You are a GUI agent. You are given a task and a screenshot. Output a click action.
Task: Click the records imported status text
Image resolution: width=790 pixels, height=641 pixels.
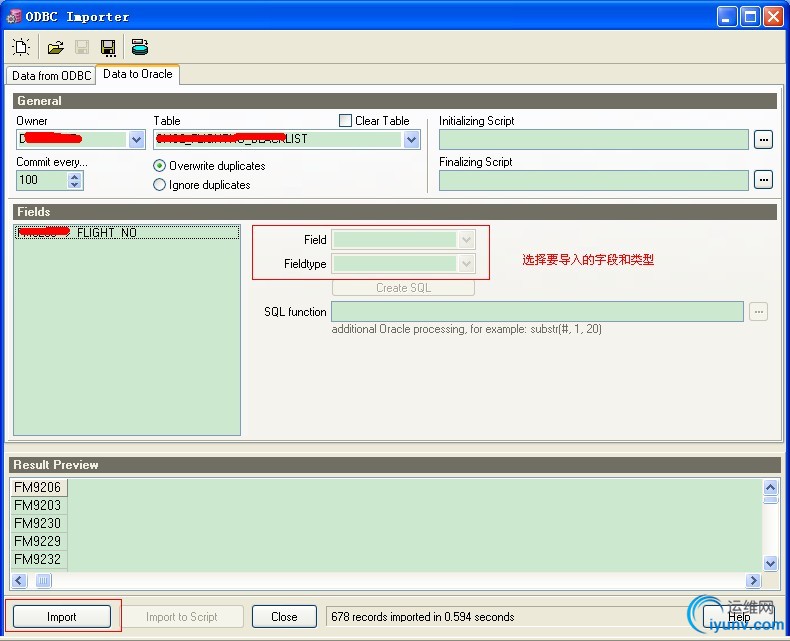pos(423,617)
